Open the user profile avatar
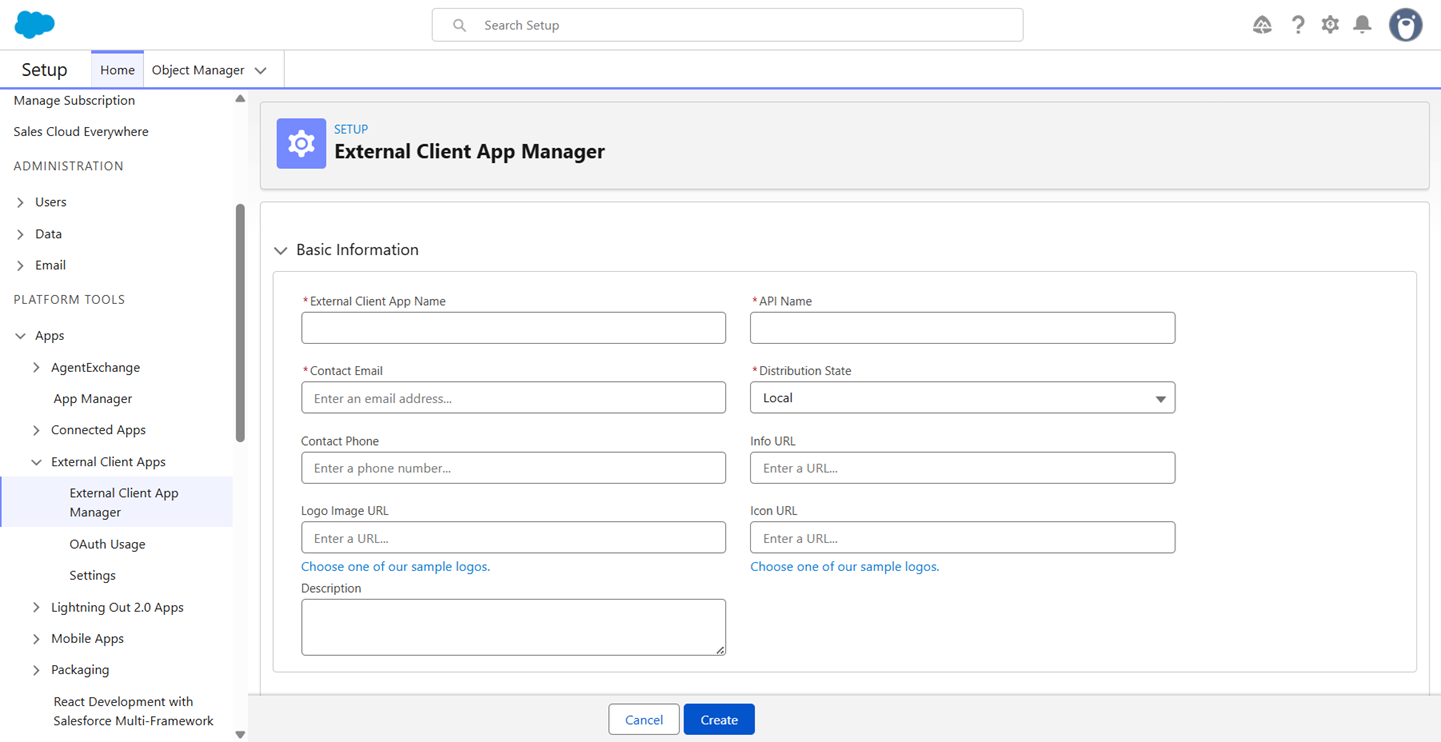This screenshot has height=742, width=1441. (x=1405, y=25)
